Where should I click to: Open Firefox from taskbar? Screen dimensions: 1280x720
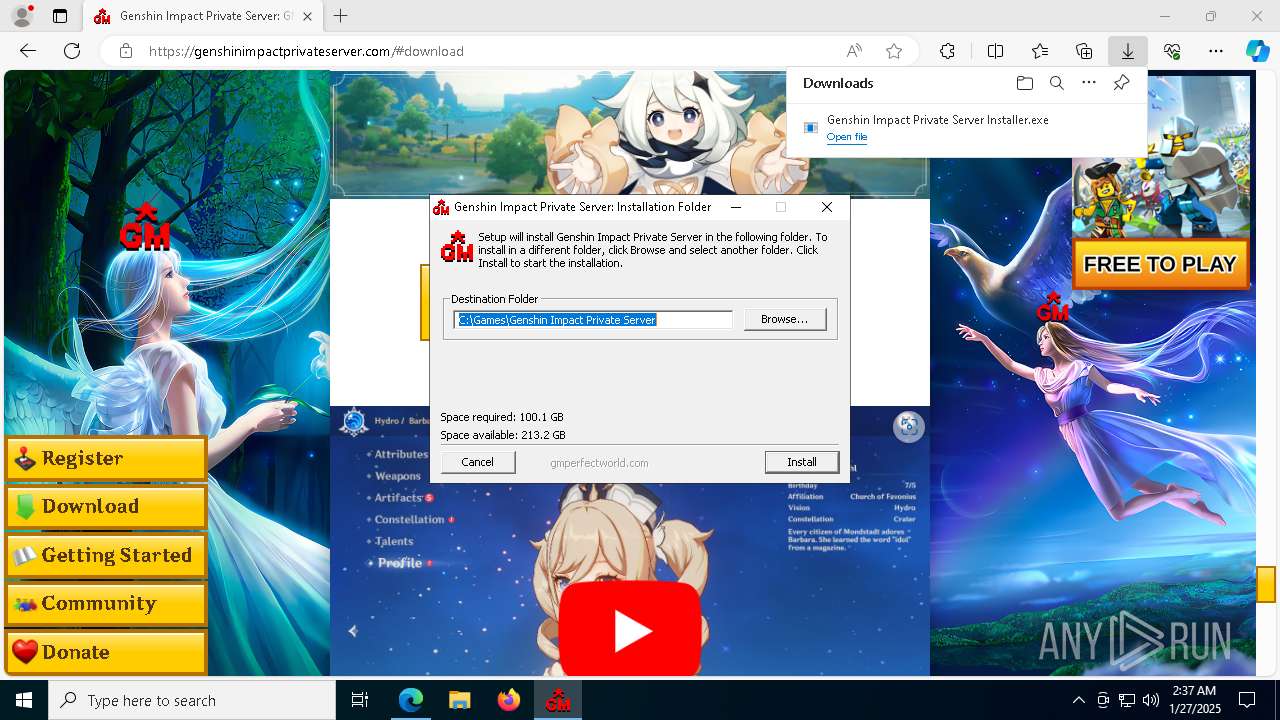(x=509, y=700)
